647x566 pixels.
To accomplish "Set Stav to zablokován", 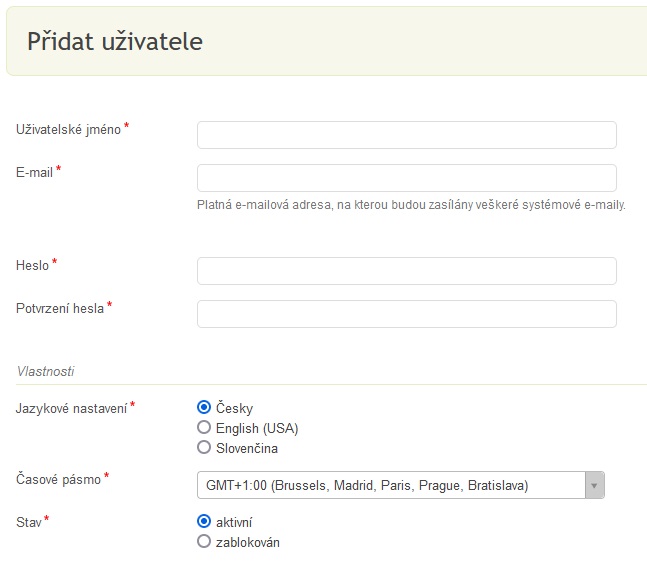I will click(x=204, y=541).
